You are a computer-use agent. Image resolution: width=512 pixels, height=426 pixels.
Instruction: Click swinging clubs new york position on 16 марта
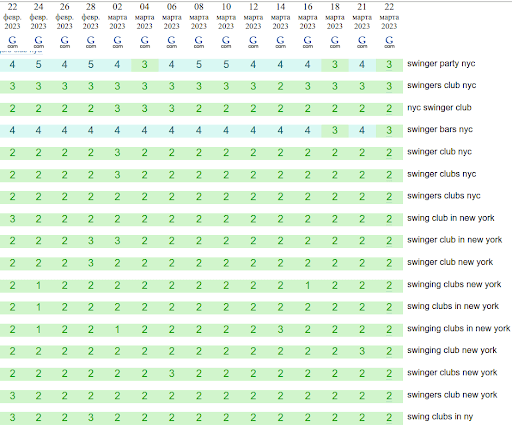click(x=308, y=286)
